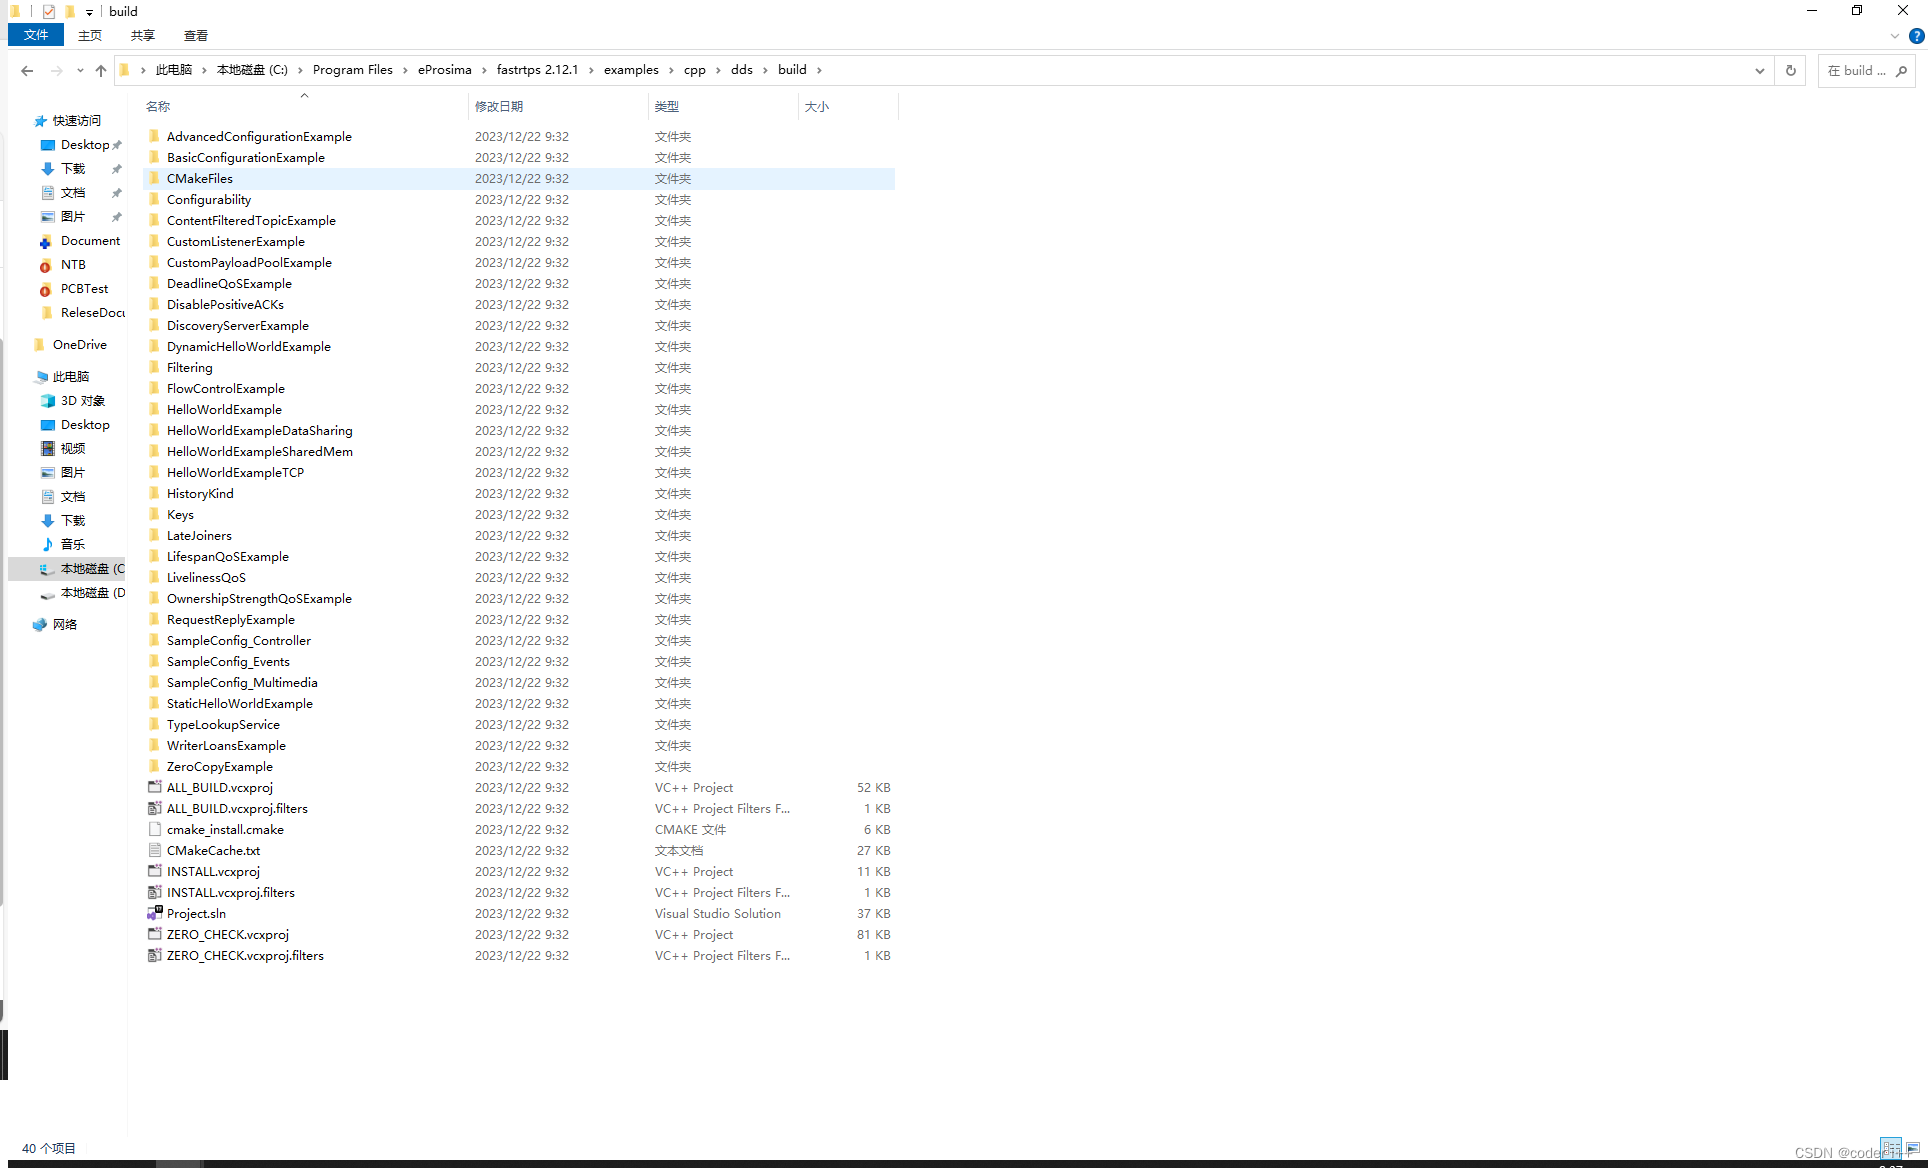Select the TypeLookupService folder name
Viewport: 1928px width, 1168px height.
click(223, 725)
